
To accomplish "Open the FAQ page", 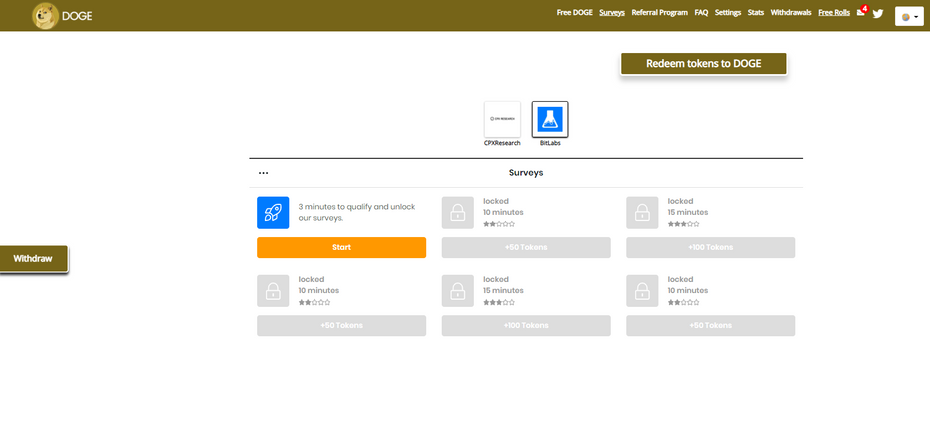I will [701, 12].
